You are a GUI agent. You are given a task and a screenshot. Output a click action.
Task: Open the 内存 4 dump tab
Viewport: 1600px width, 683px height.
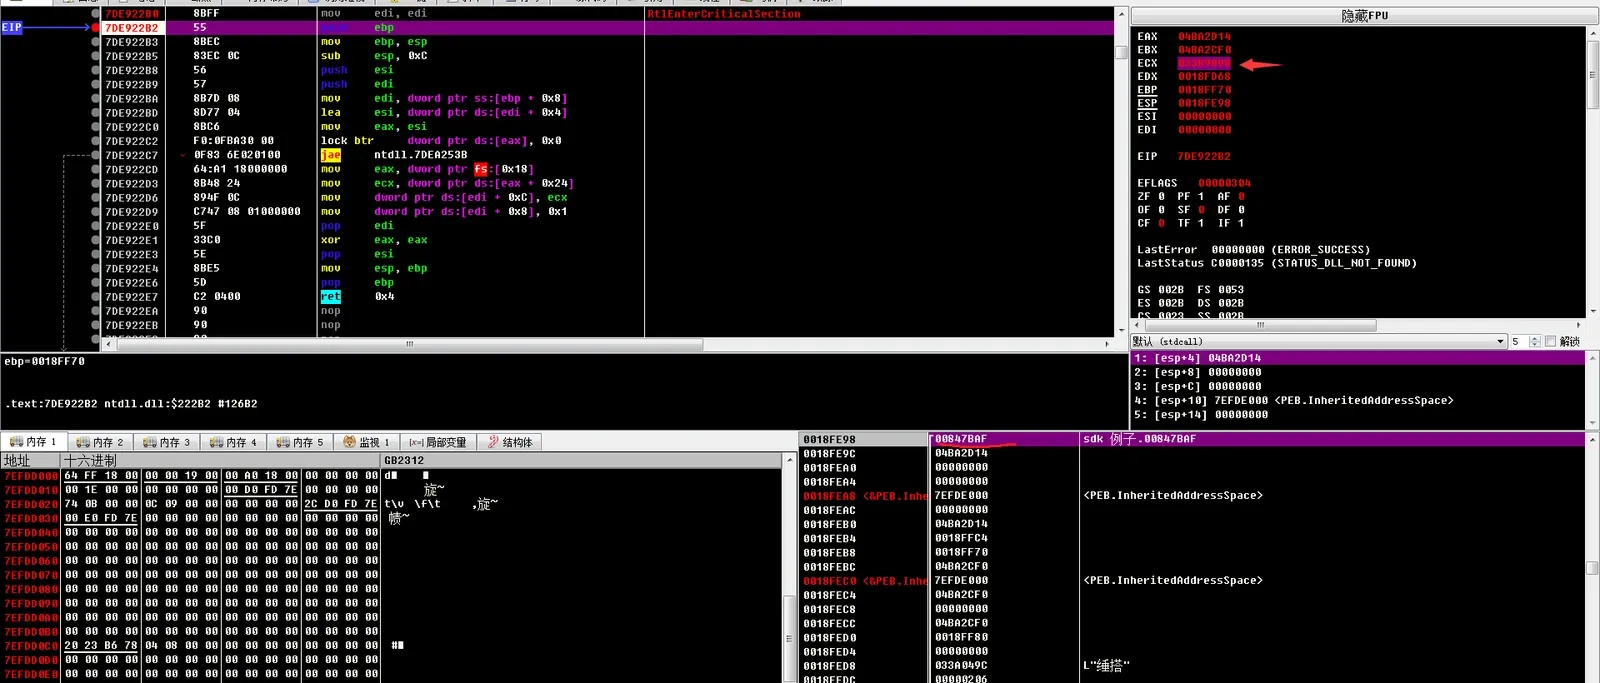tap(233, 442)
